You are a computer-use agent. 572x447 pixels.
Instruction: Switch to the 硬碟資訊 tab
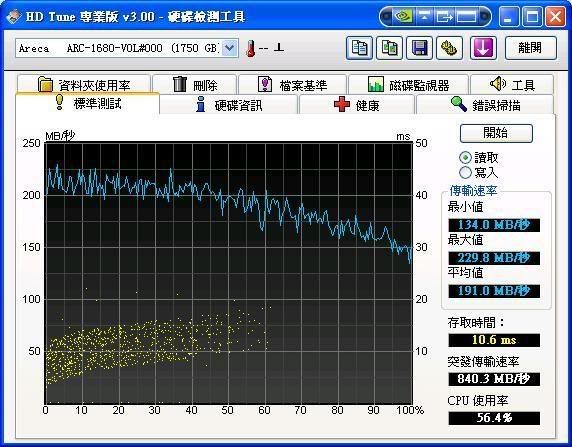click(229, 105)
